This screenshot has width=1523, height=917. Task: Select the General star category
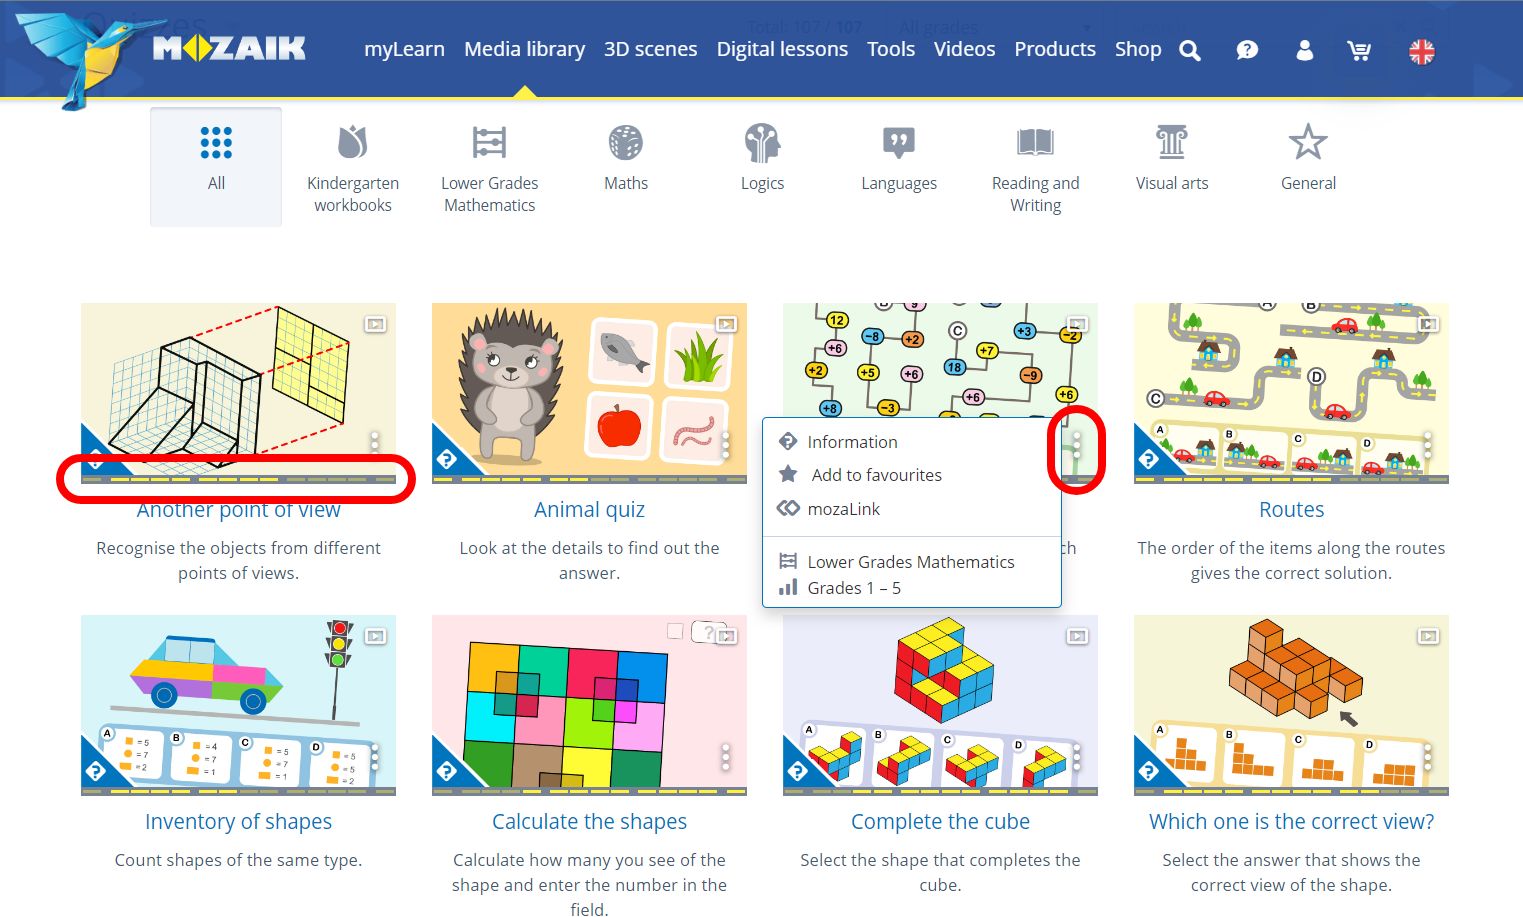click(1308, 143)
